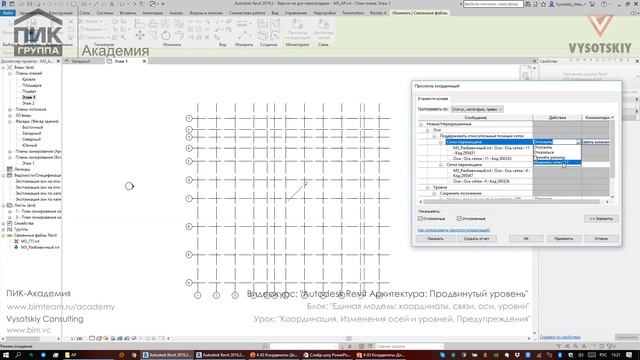Open the action dropdown arrow in selected row
The image size is (640, 360).
[x=578, y=142]
